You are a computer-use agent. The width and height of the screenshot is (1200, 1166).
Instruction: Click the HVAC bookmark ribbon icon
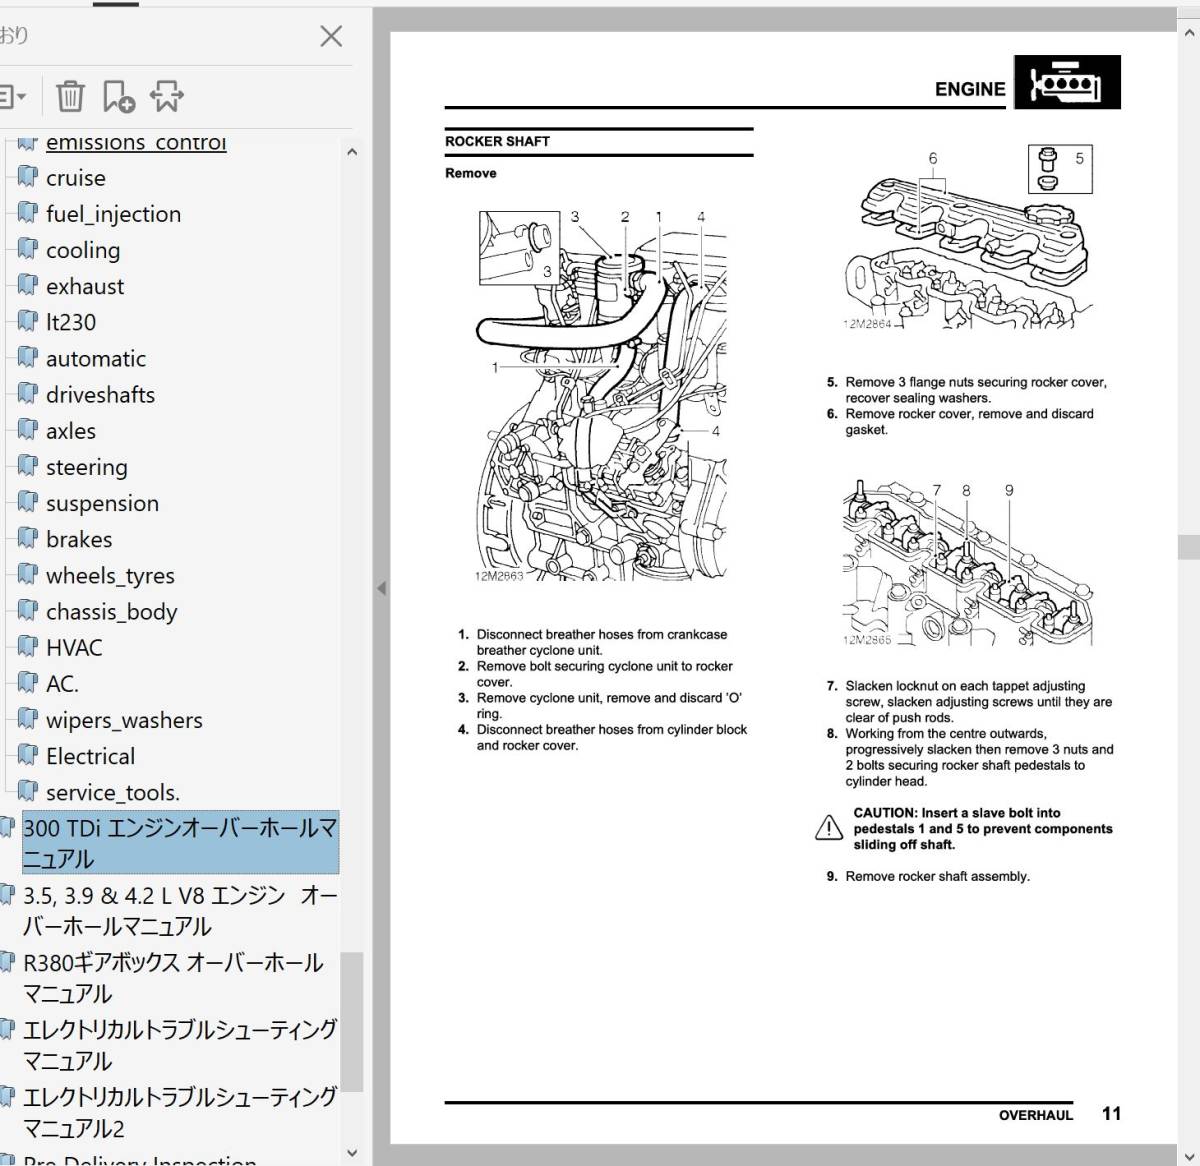28,647
